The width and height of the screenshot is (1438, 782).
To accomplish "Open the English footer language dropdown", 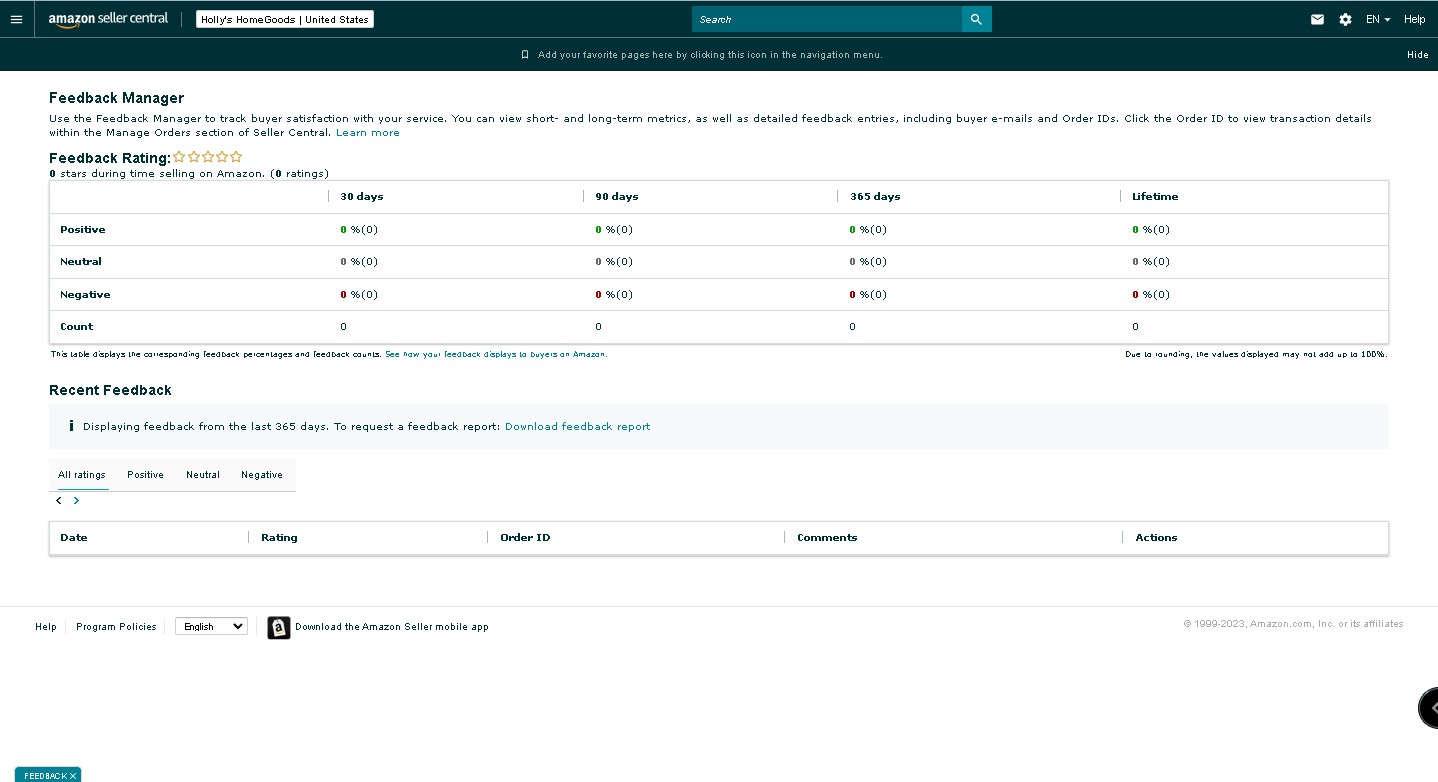I will 211,626.
